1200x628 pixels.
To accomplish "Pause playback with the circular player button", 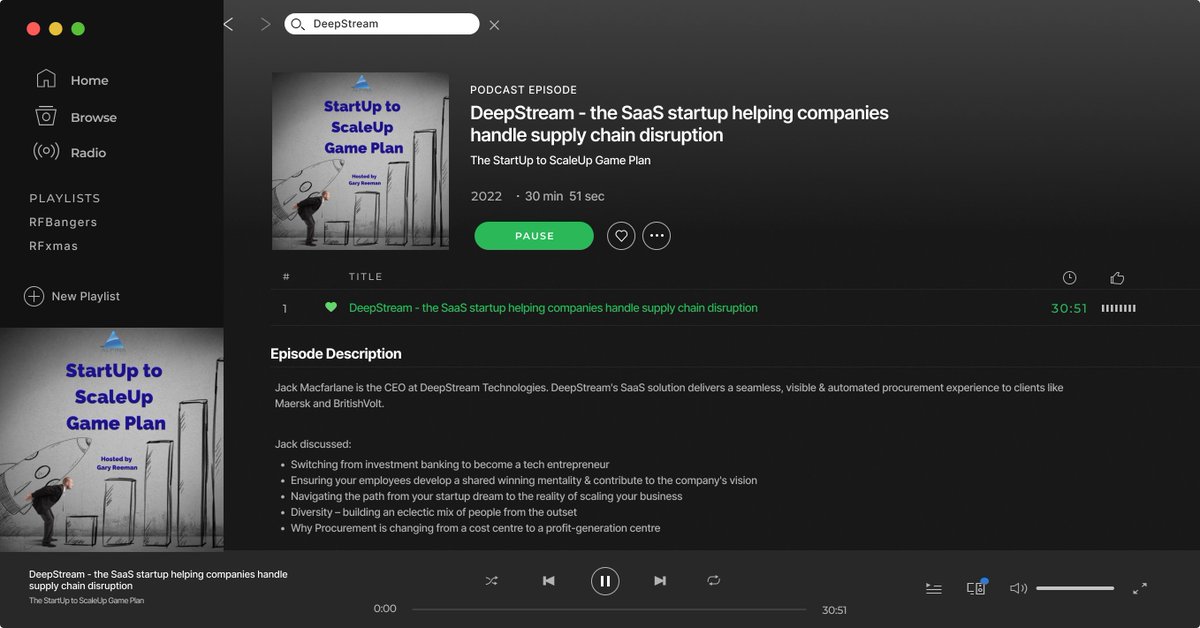I will 605,580.
